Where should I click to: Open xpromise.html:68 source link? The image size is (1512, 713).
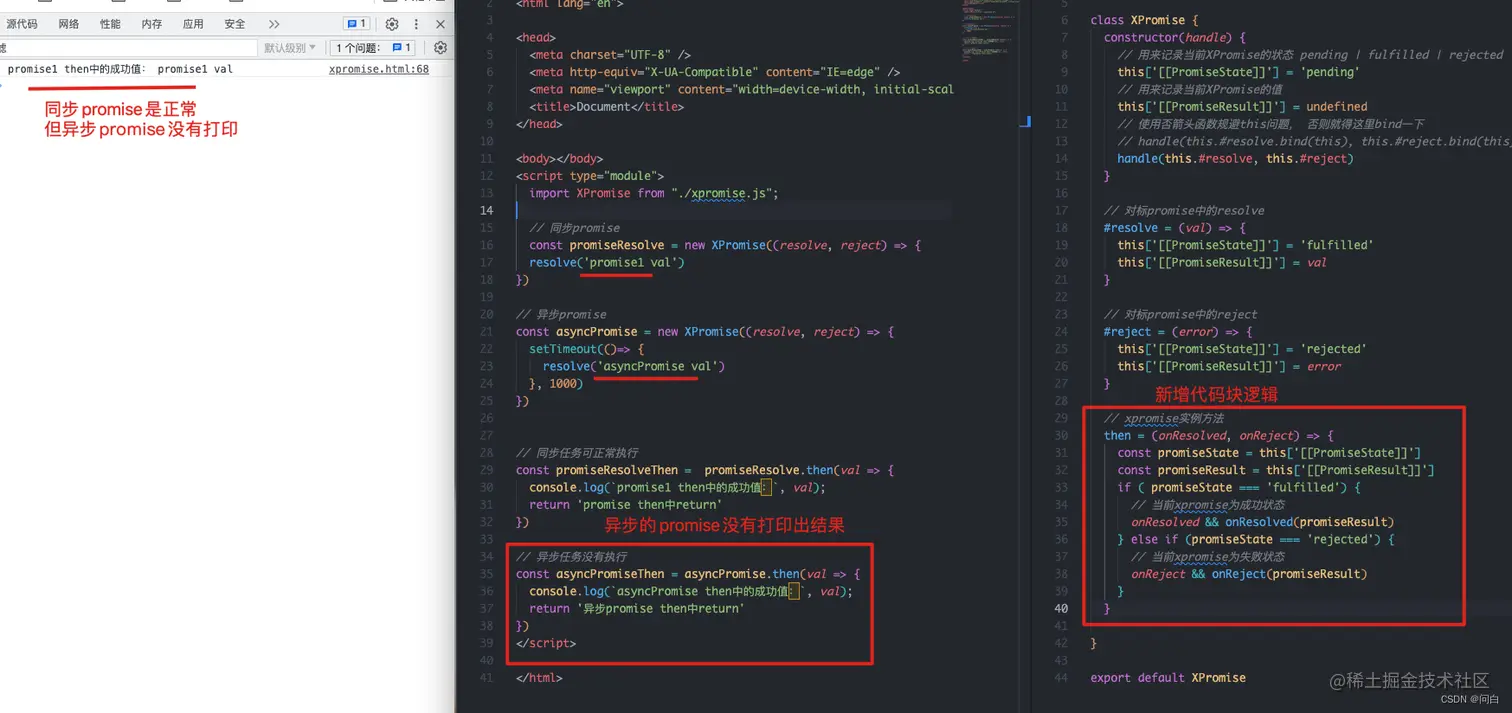(379, 69)
